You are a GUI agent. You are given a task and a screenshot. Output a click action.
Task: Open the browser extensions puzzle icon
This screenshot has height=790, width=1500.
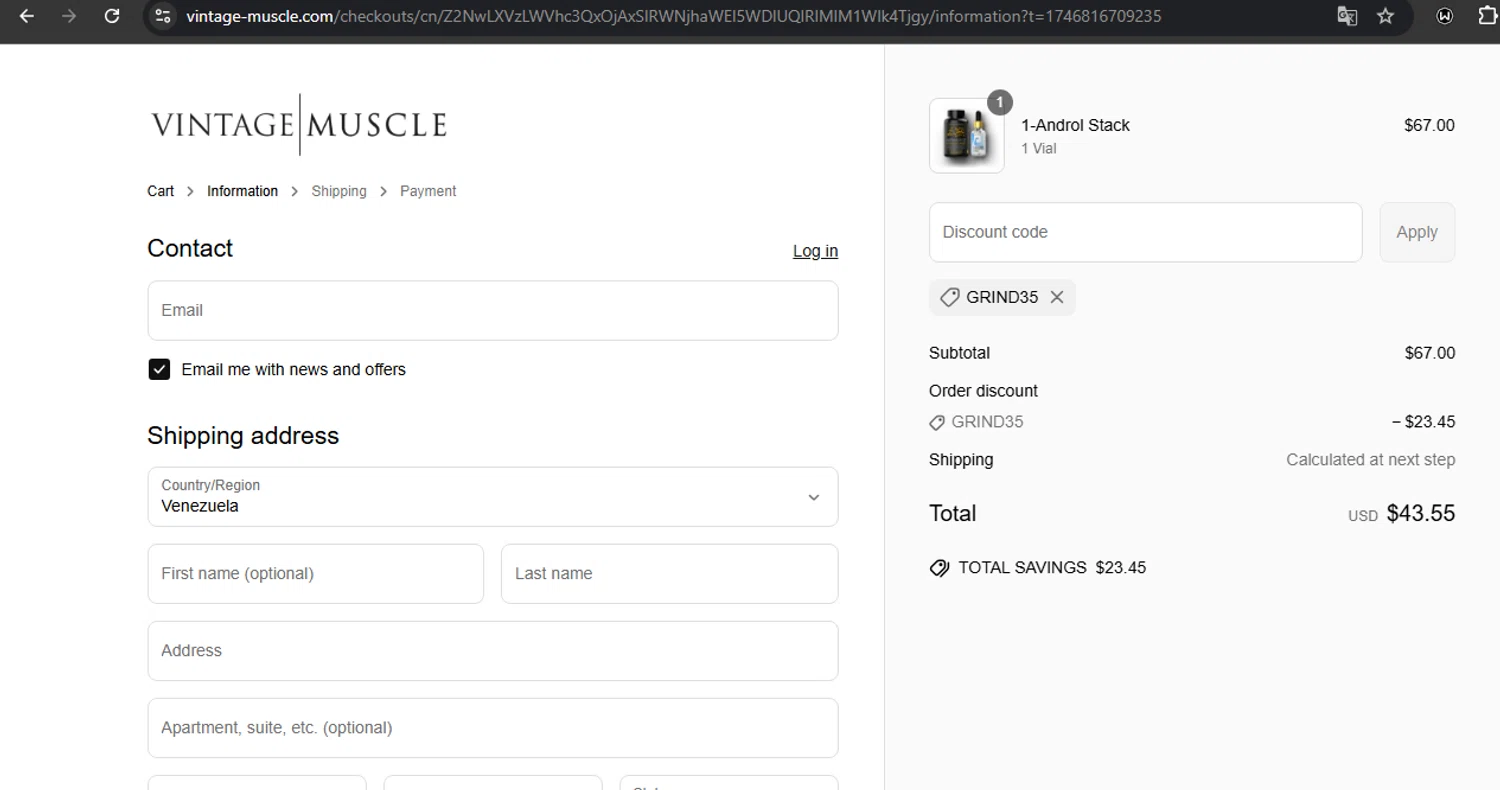(1487, 16)
